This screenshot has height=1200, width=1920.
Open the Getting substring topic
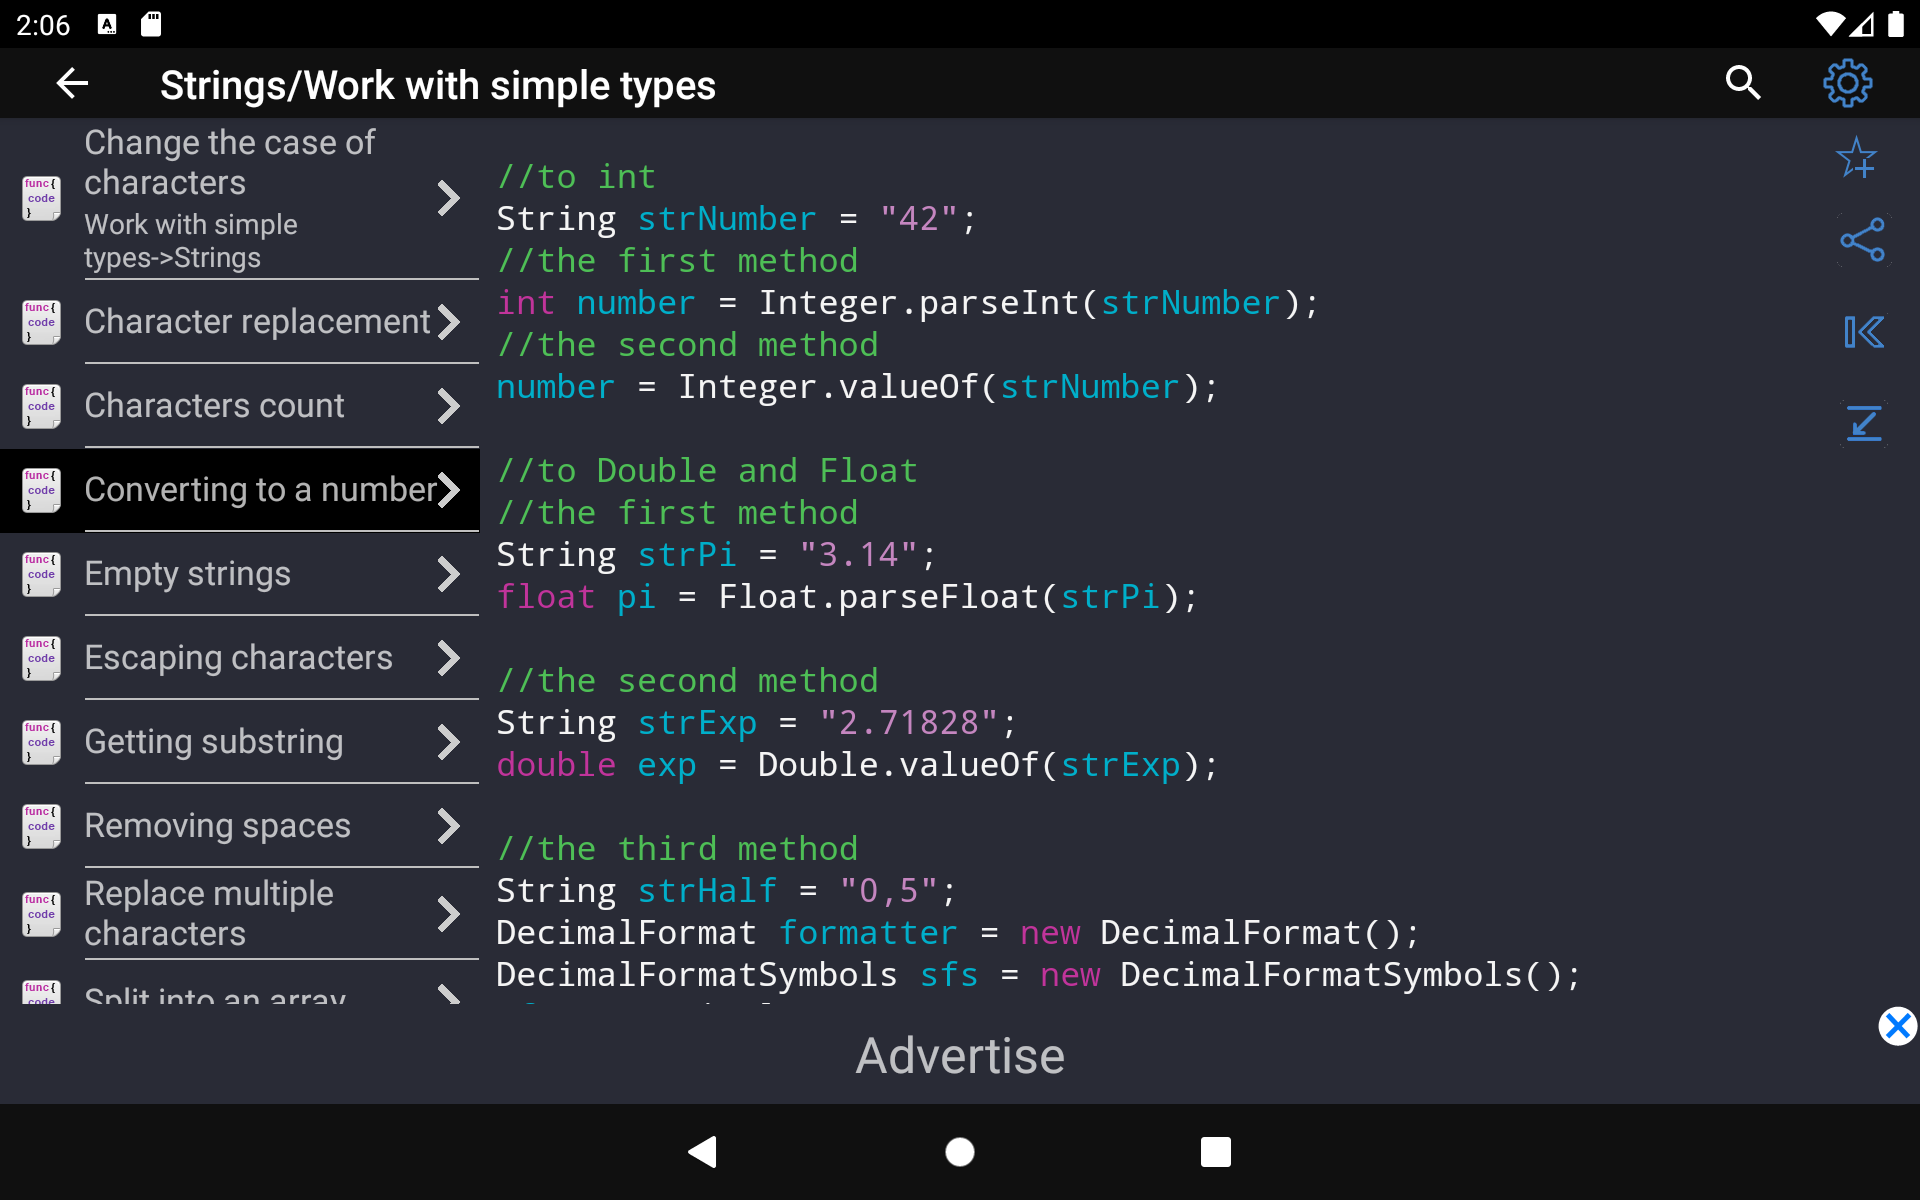click(x=240, y=742)
